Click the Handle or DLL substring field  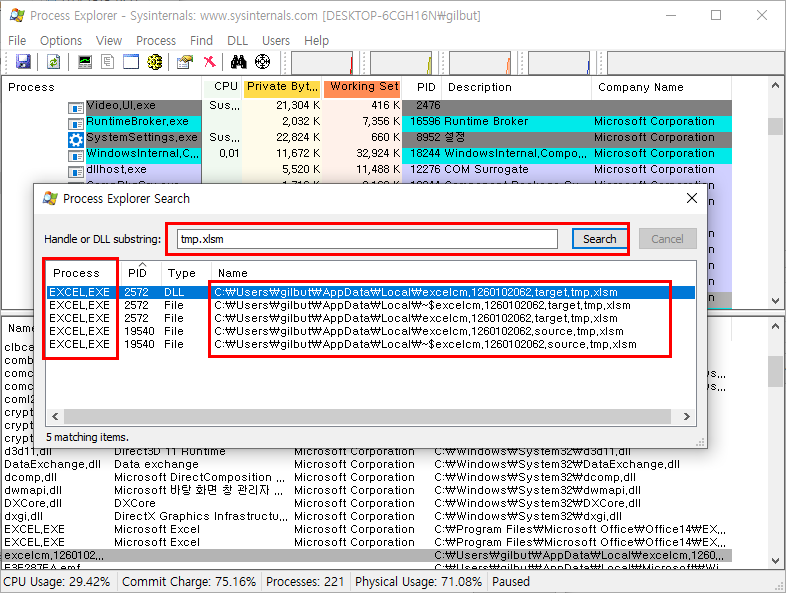coord(366,239)
